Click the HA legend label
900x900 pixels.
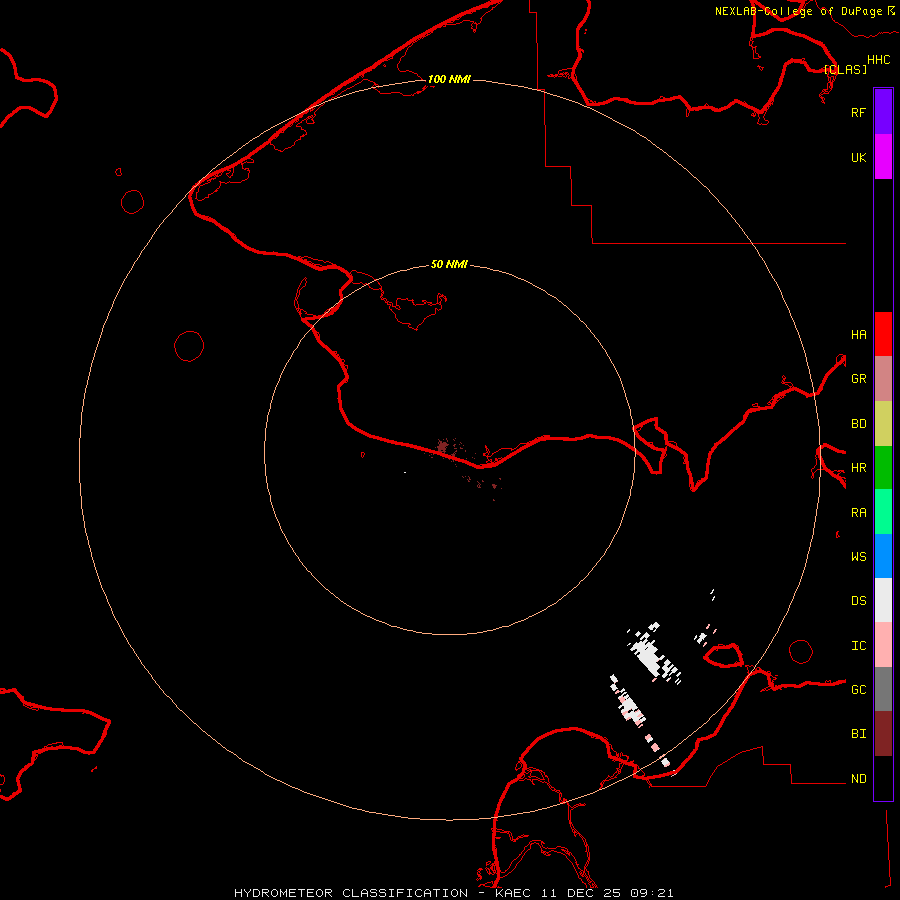858,335
